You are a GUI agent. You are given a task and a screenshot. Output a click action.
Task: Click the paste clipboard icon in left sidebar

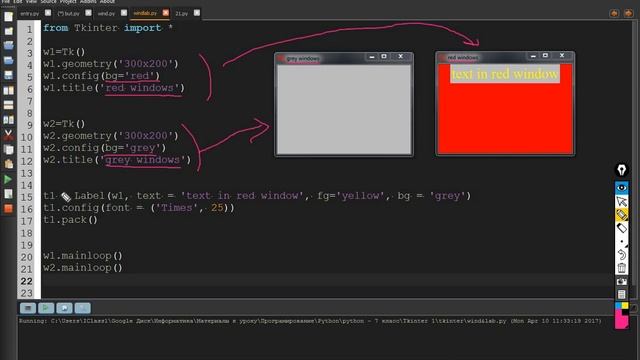tap(8, 164)
